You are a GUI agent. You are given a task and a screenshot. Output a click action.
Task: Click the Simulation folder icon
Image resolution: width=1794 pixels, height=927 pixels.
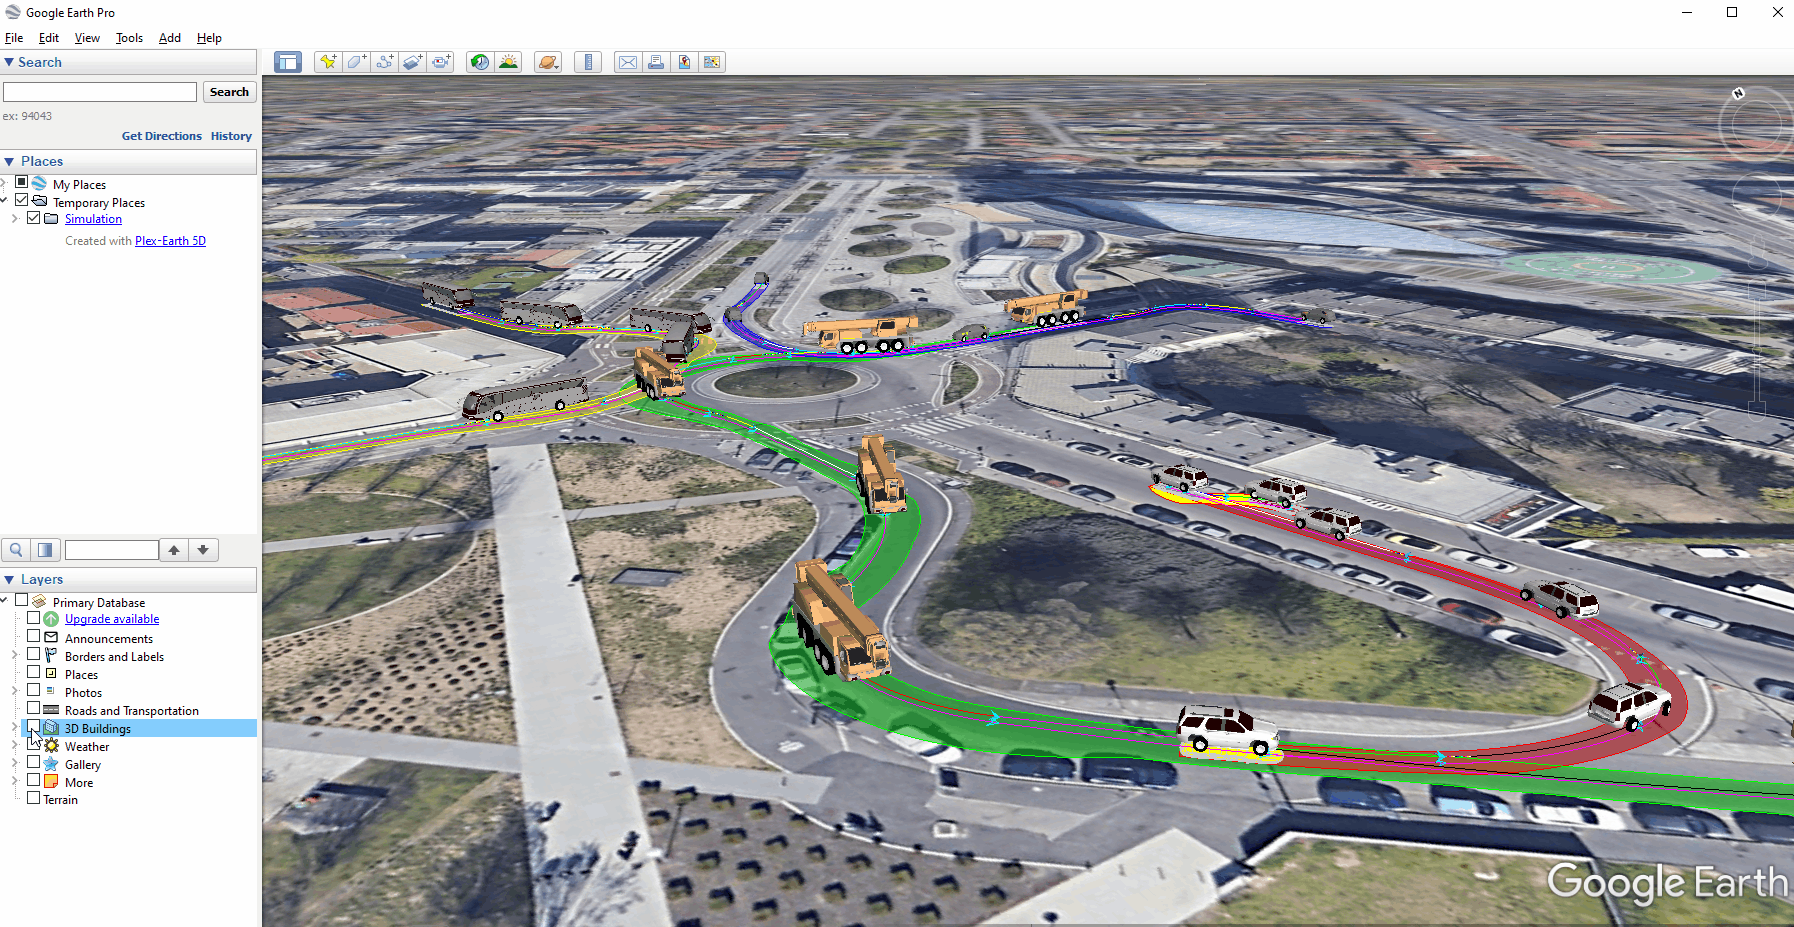(x=51, y=219)
